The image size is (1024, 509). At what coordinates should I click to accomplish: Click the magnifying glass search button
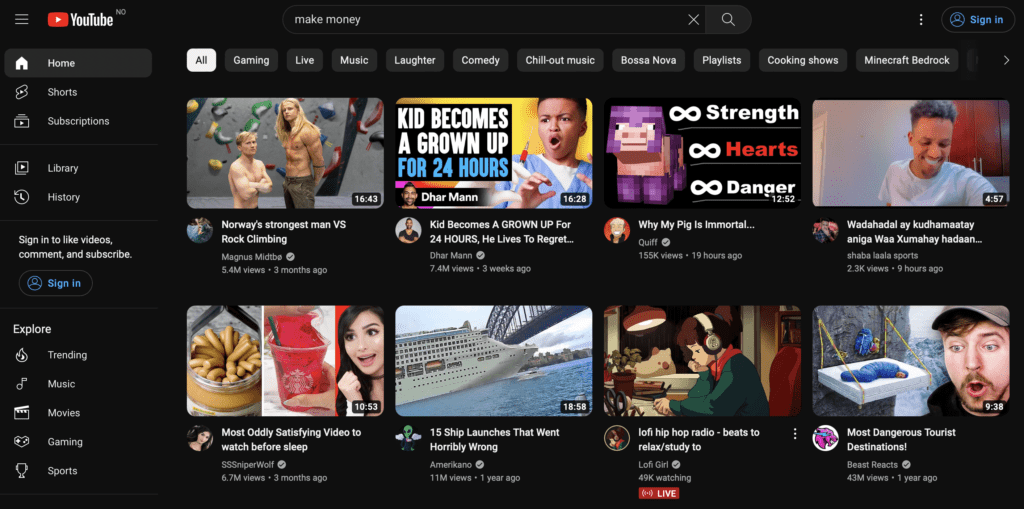728,20
